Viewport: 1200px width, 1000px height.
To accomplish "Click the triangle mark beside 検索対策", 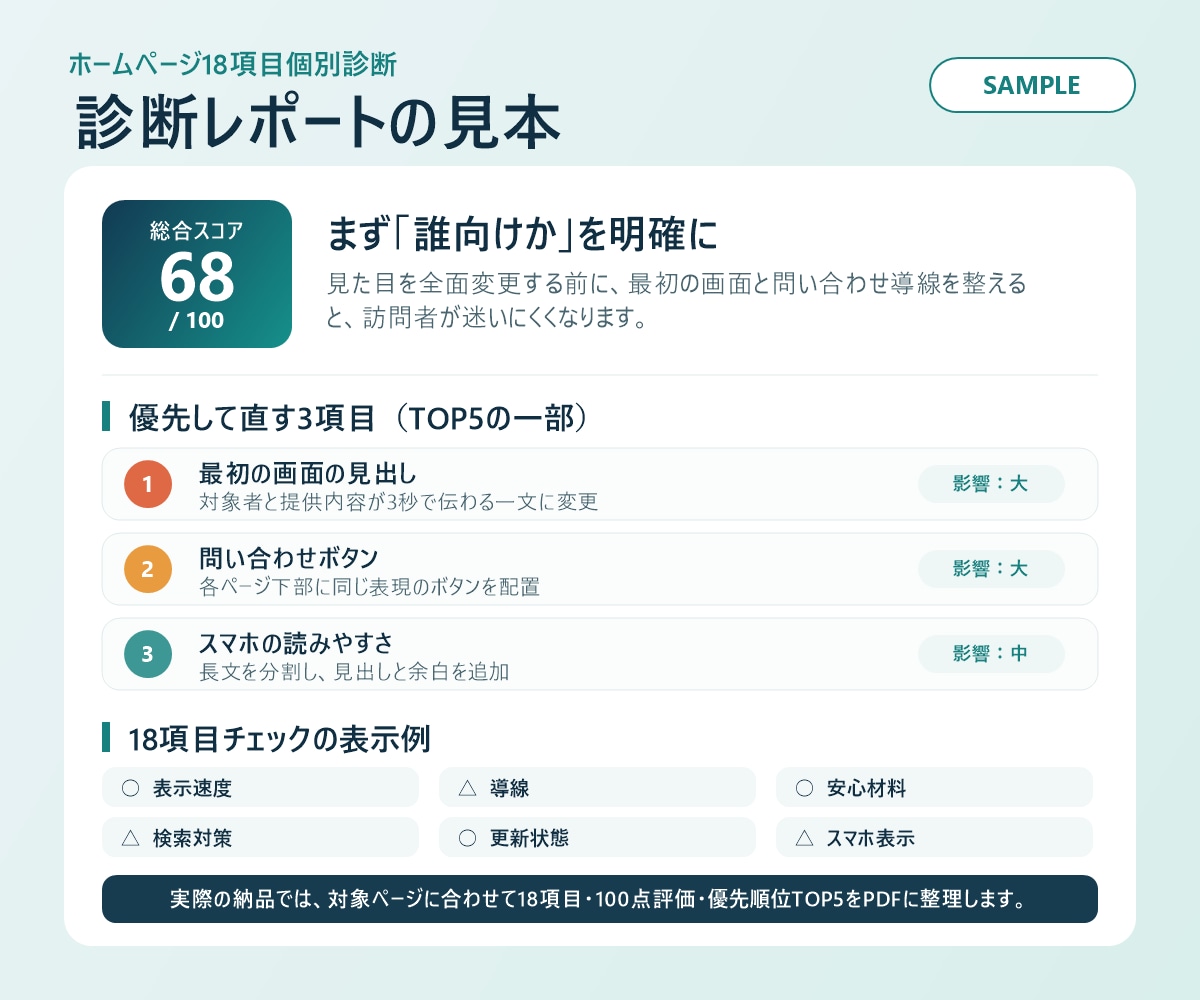I will pos(130,838).
